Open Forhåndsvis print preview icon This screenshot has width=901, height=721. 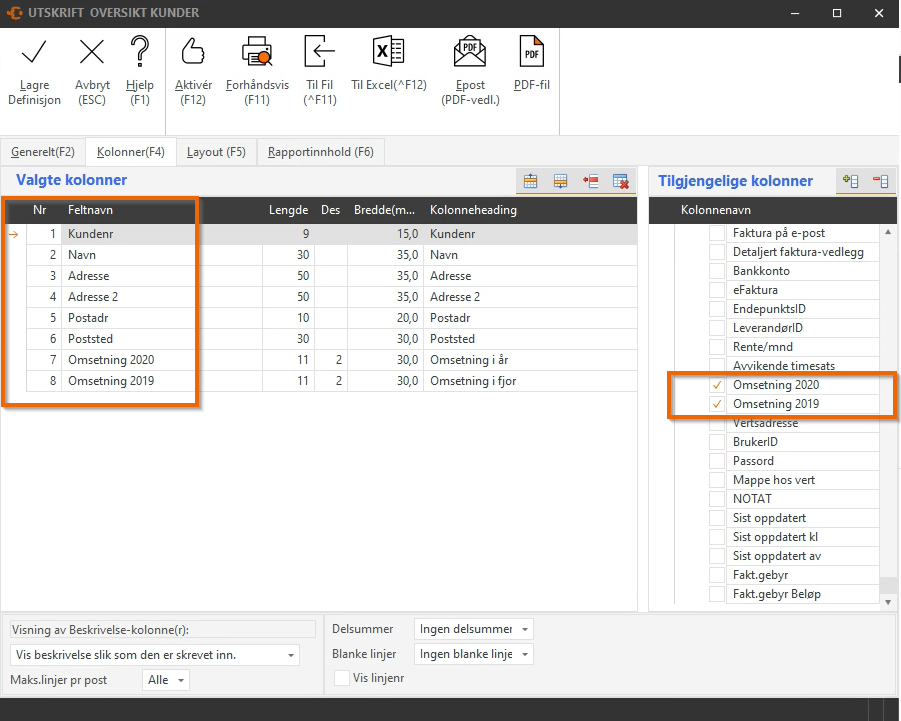(x=257, y=53)
